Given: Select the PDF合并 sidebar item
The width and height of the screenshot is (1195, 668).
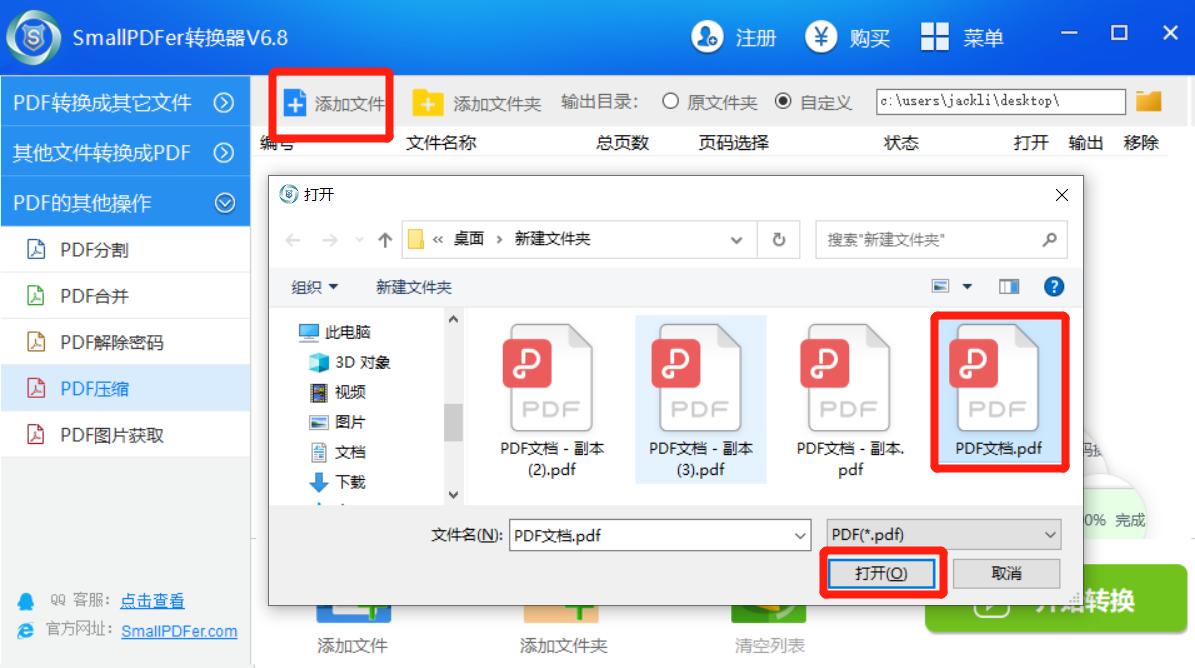Looking at the screenshot, I should coord(125,296).
